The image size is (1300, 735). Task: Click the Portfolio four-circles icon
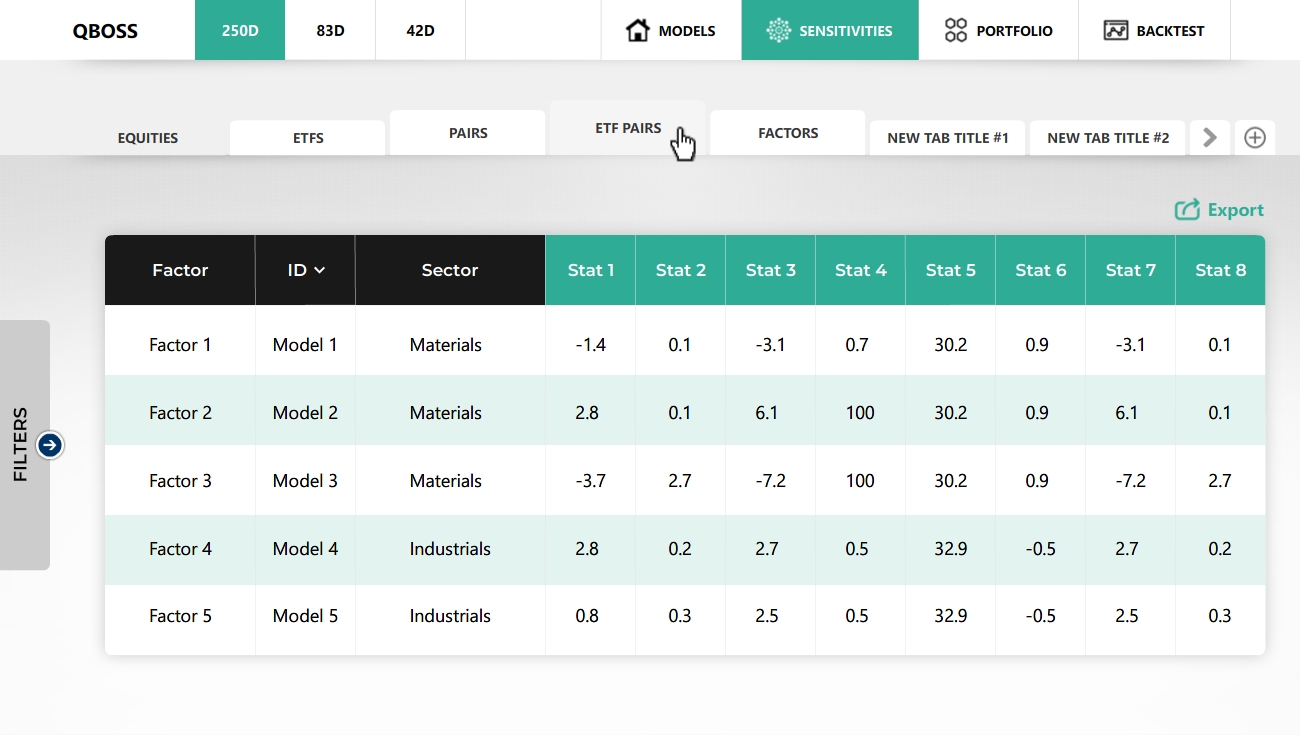956,30
